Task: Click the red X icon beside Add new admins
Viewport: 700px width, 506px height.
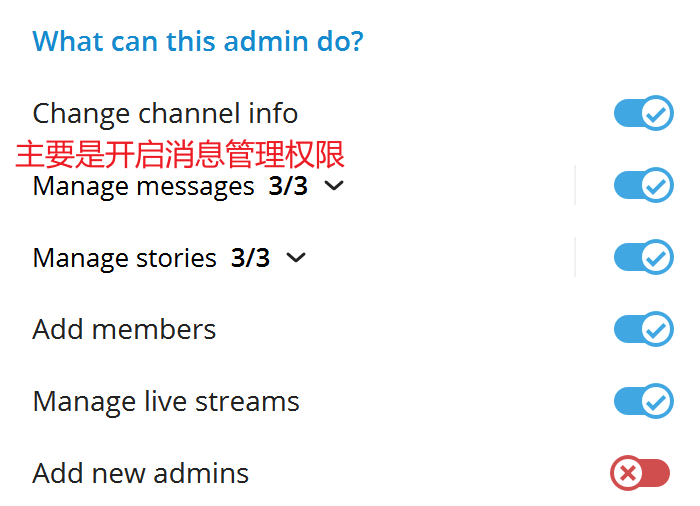Action: [x=627, y=473]
